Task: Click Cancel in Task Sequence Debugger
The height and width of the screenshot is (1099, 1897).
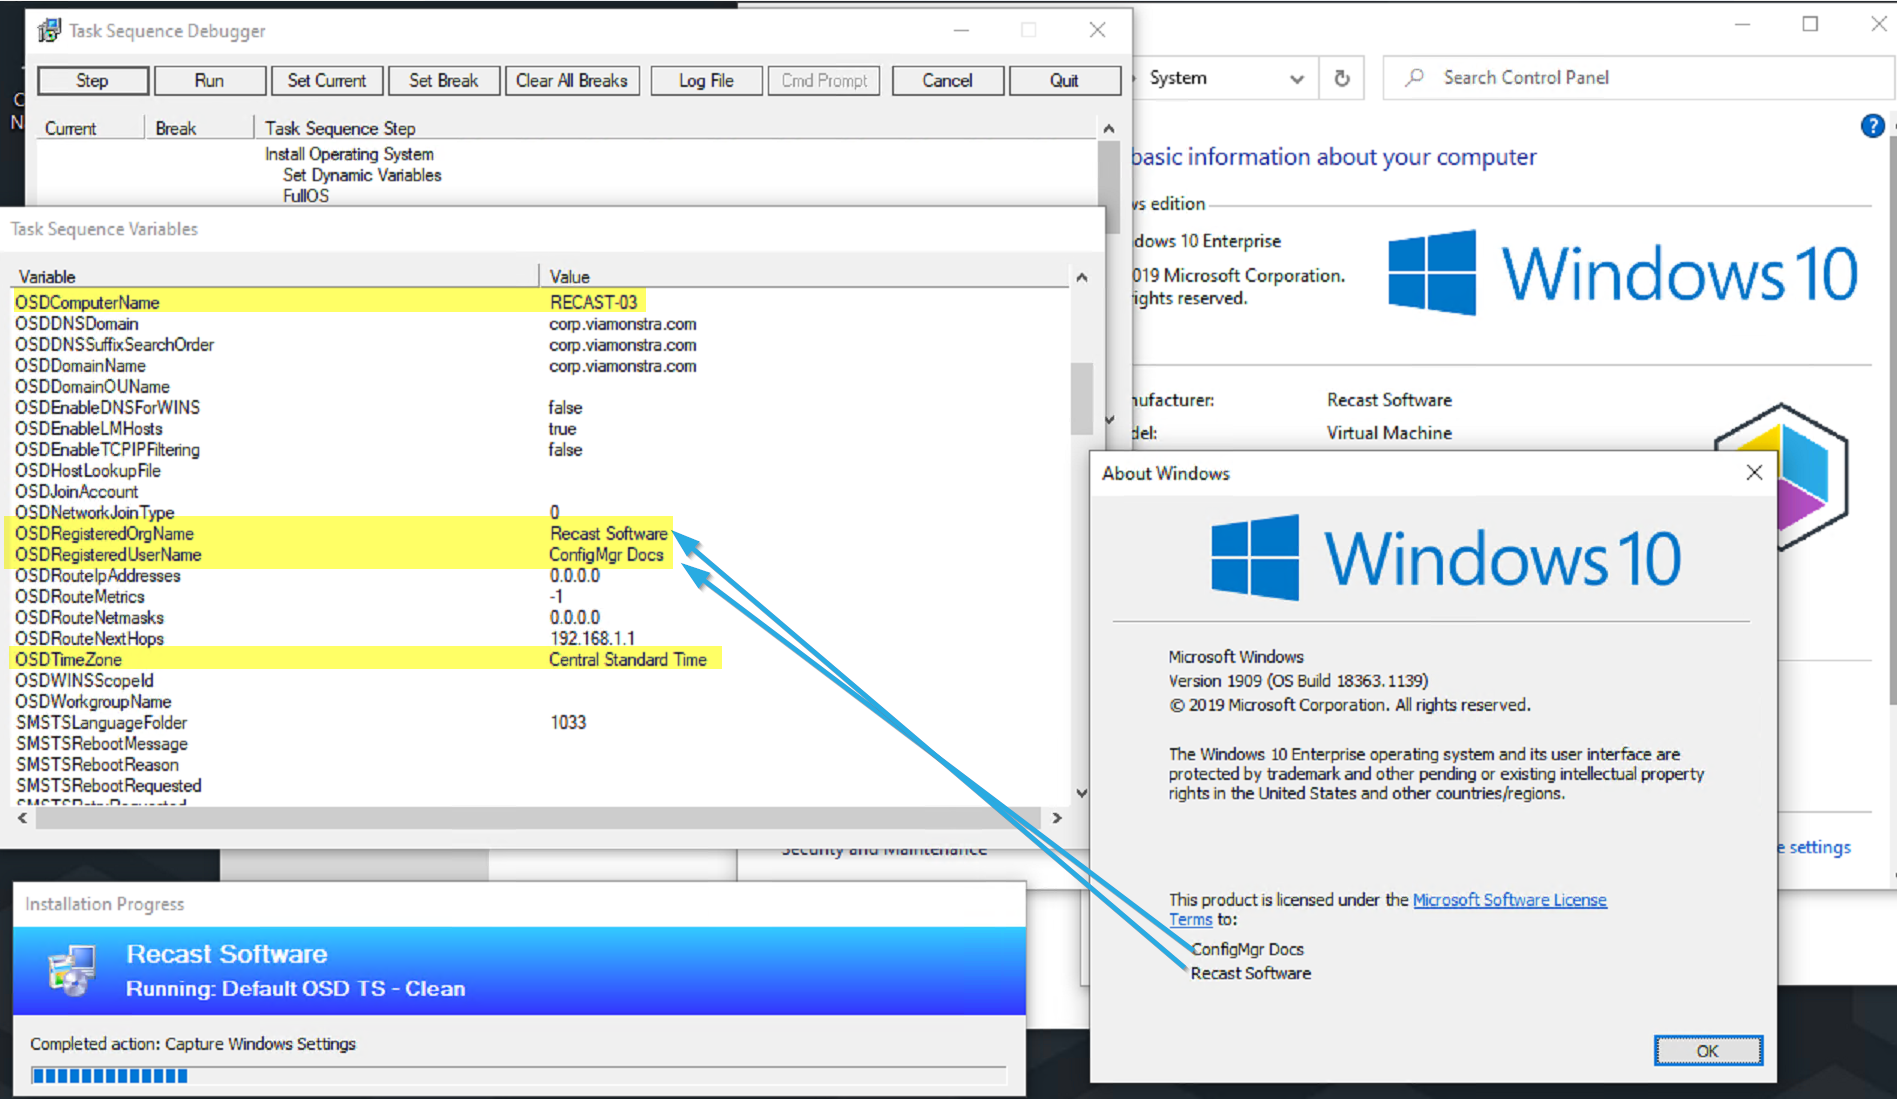Action: pos(946,81)
